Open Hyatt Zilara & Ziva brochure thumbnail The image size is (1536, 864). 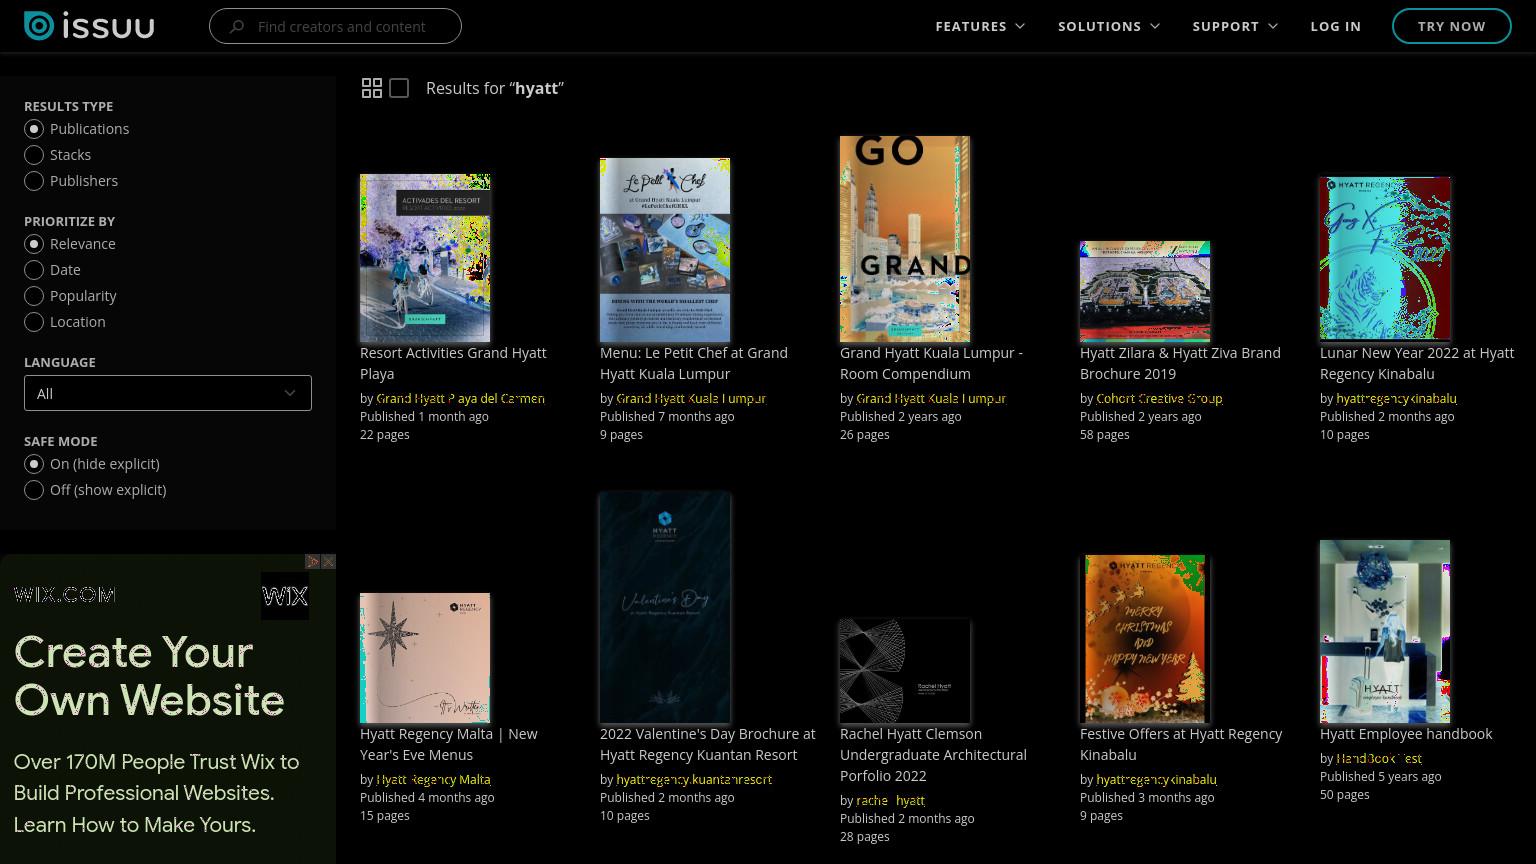(x=1145, y=292)
